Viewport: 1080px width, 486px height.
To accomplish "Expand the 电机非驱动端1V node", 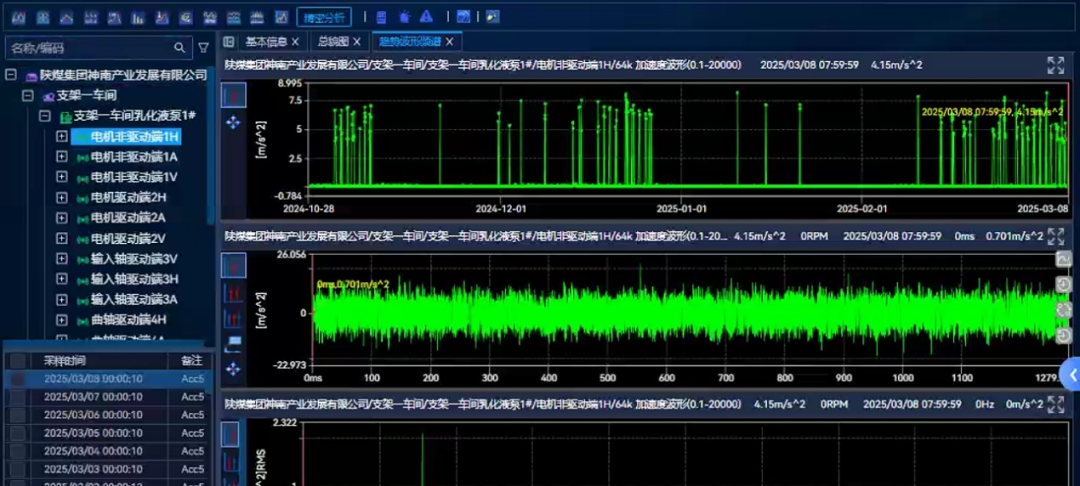I will [x=62, y=177].
